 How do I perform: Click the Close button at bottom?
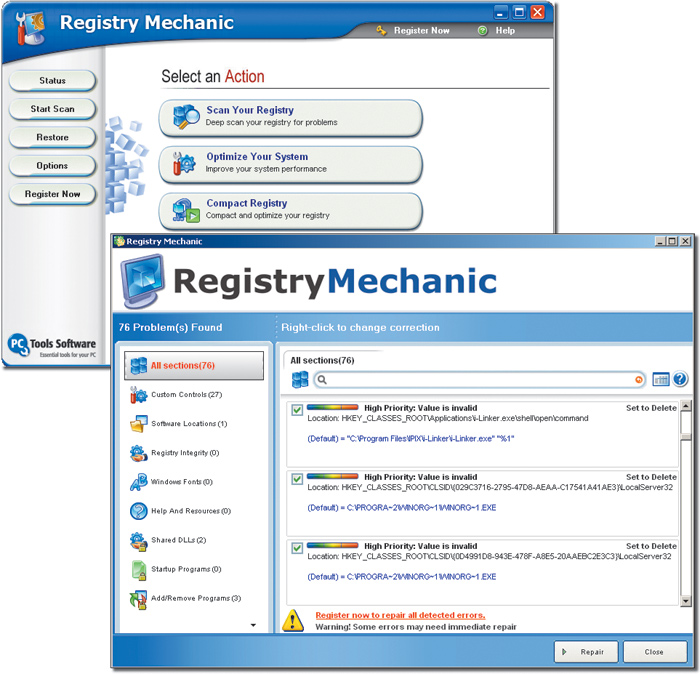[x=655, y=652]
